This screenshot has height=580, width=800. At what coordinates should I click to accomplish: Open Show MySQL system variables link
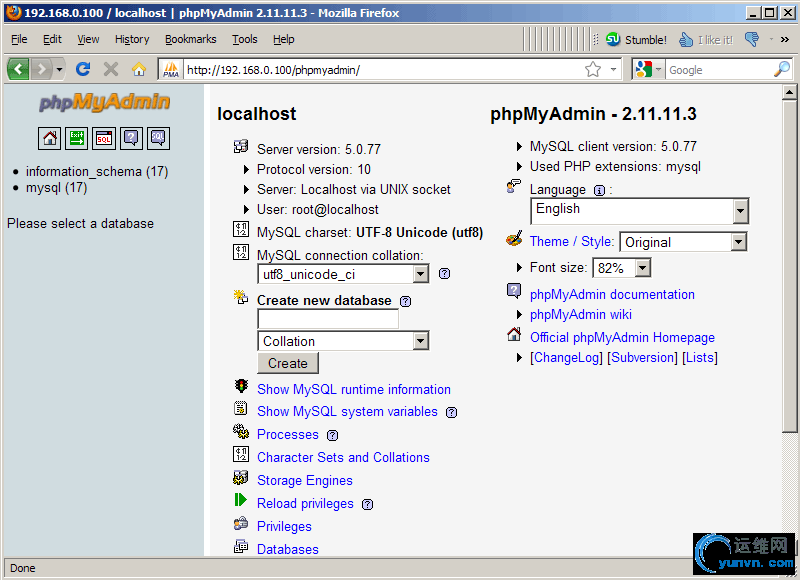[x=347, y=412]
